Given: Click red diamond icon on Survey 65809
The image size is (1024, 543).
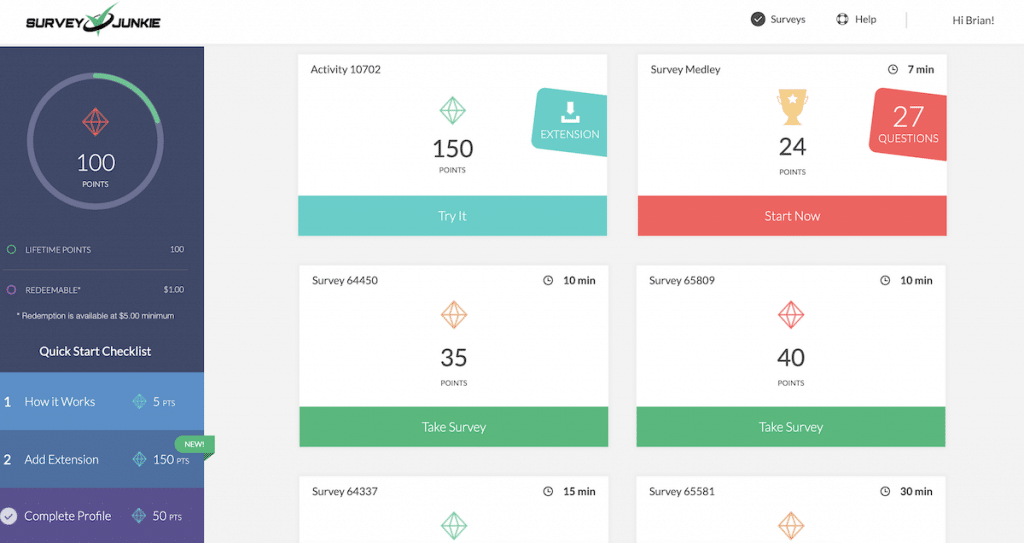Looking at the screenshot, I should click(791, 315).
